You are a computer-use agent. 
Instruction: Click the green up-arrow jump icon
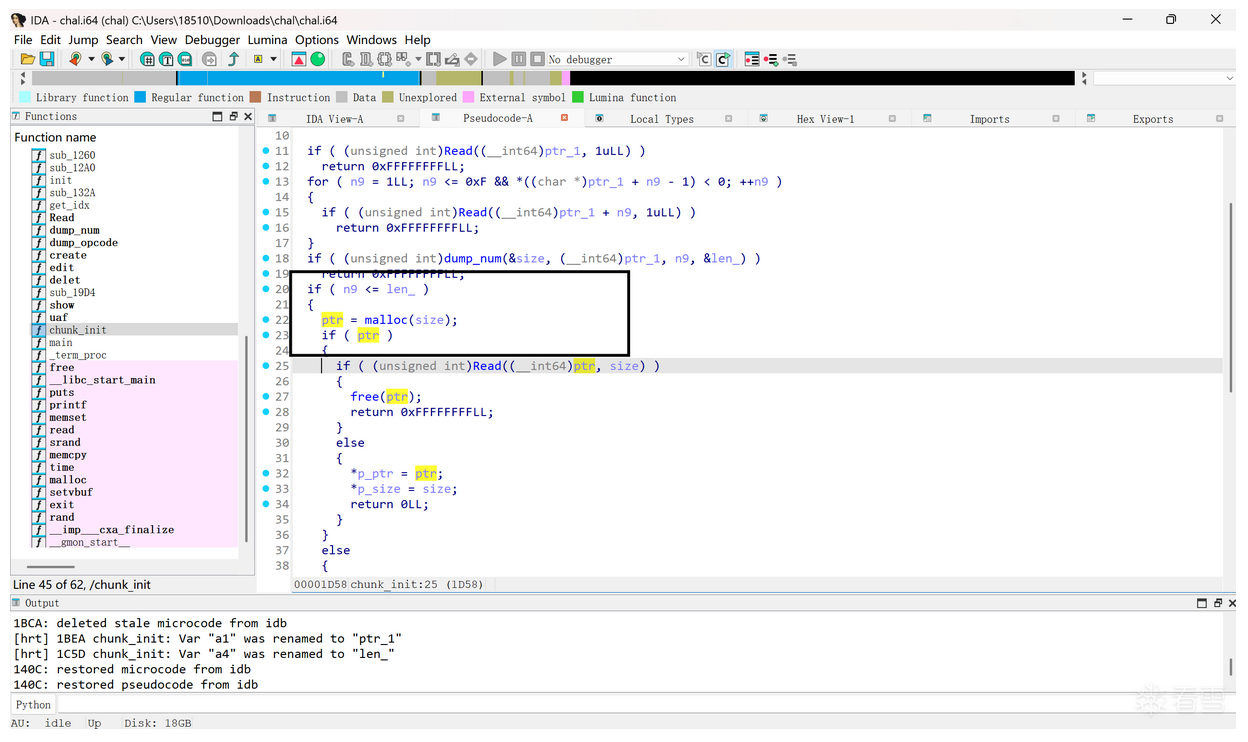click(233, 60)
